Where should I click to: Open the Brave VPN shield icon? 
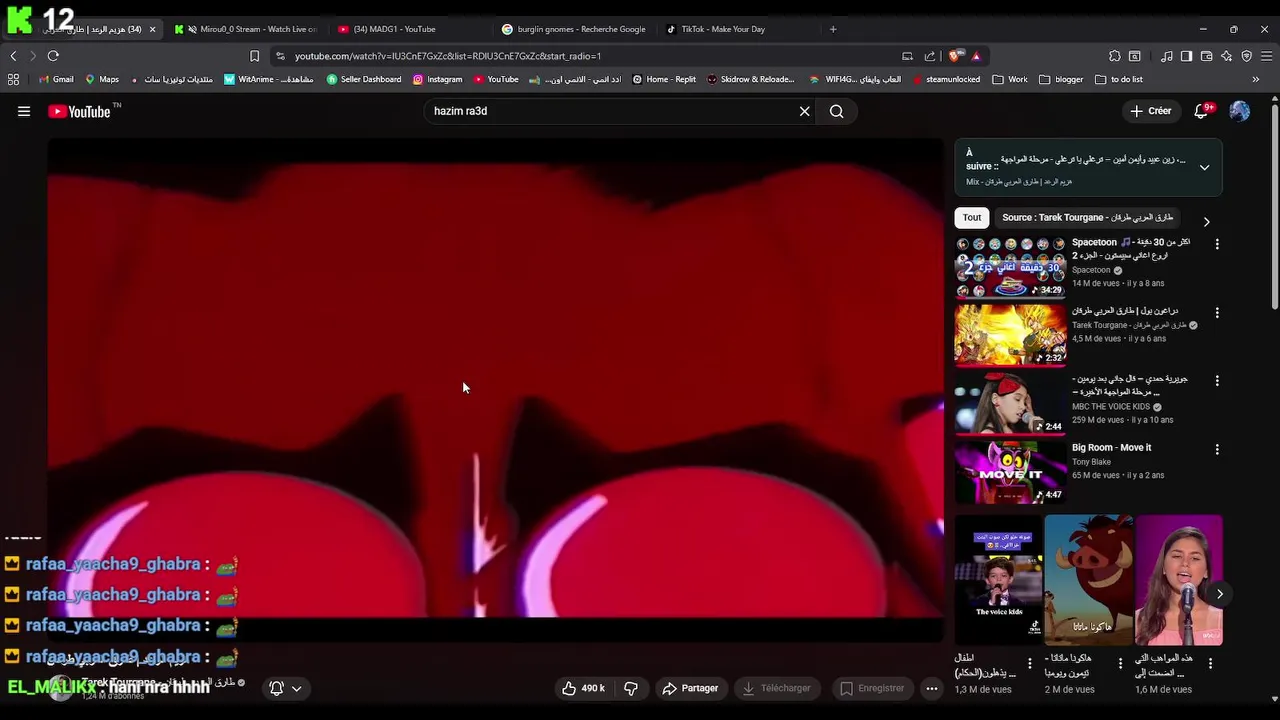click(1246, 56)
